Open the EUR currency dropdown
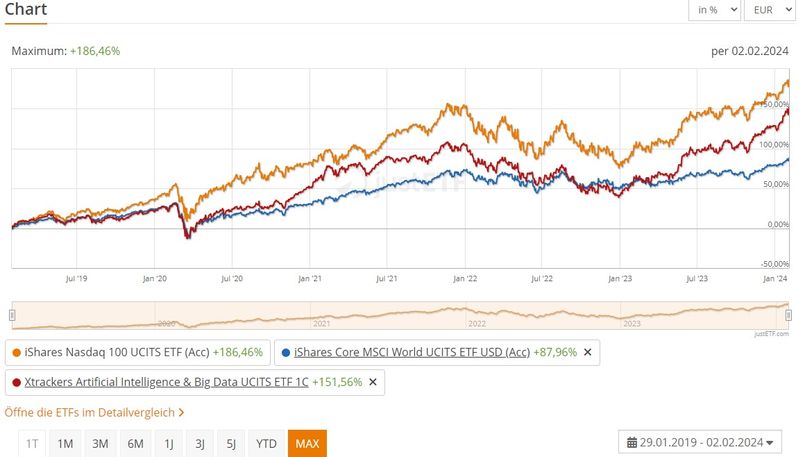This screenshot has width=805, height=457. [x=771, y=9]
